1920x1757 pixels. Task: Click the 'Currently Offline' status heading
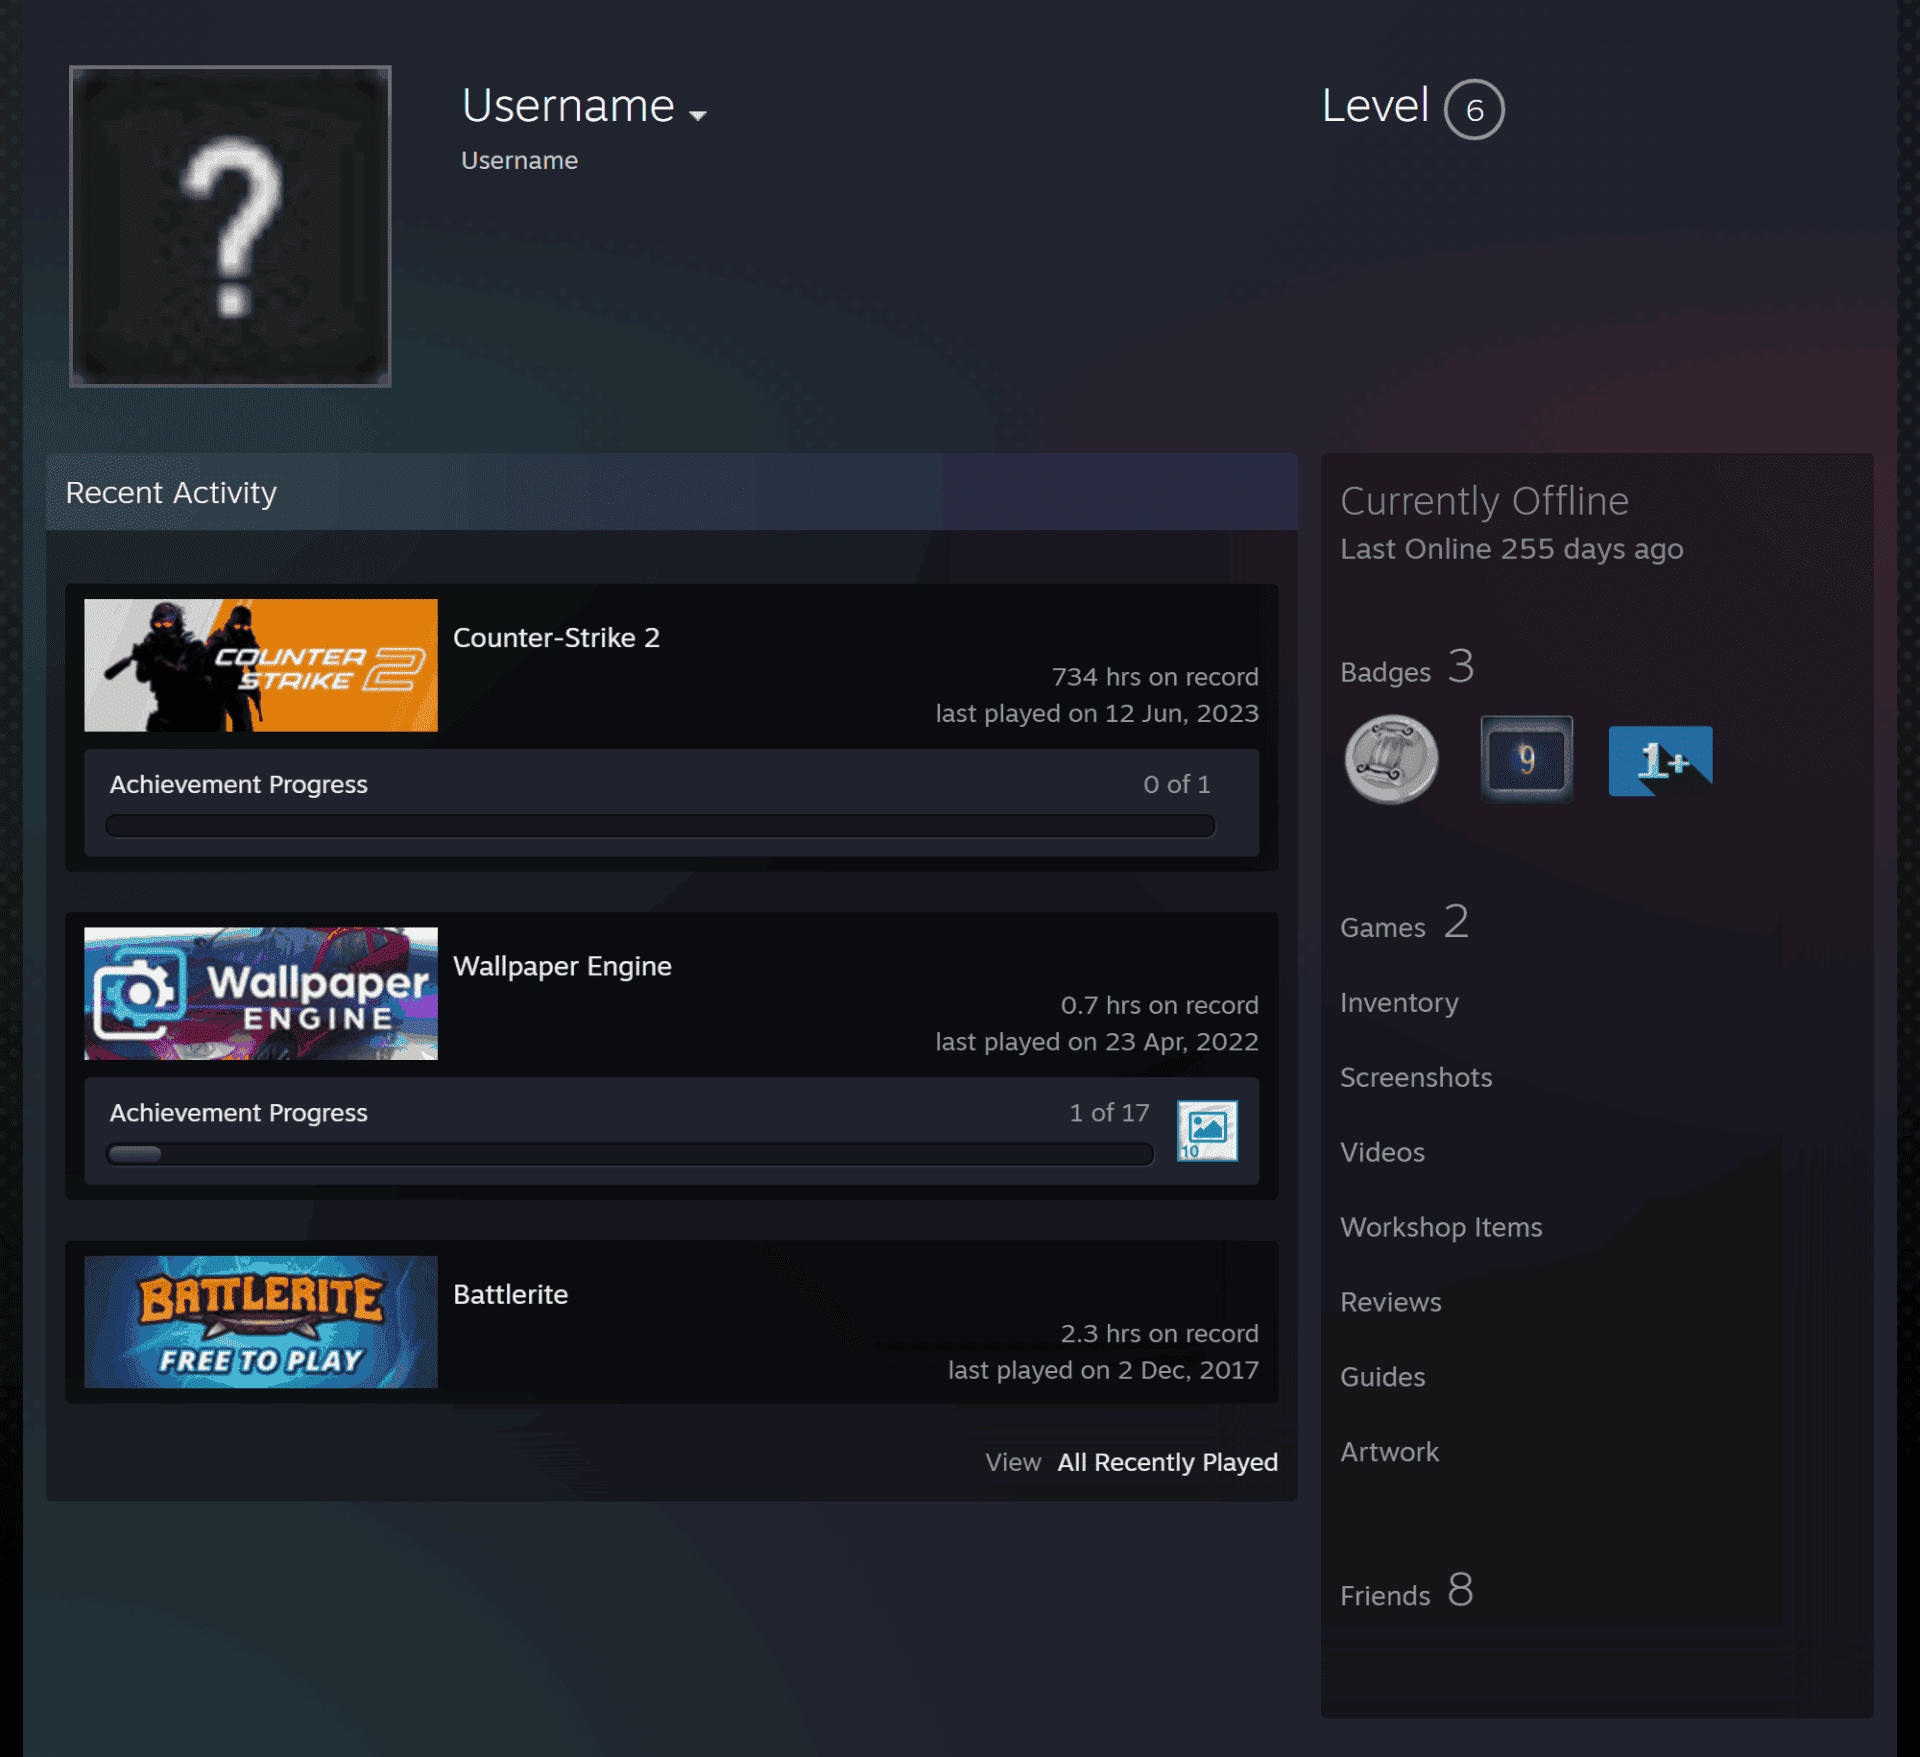point(1484,501)
